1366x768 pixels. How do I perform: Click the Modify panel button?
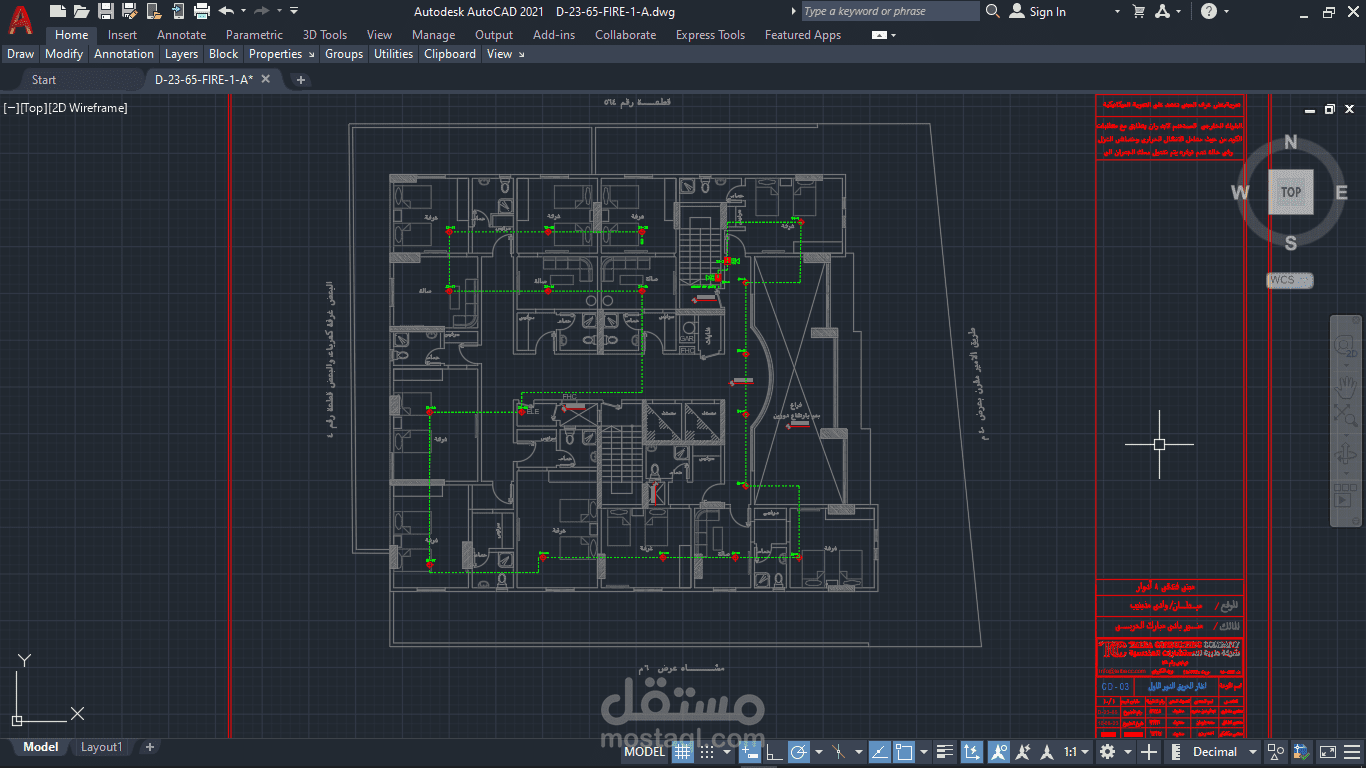point(64,54)
